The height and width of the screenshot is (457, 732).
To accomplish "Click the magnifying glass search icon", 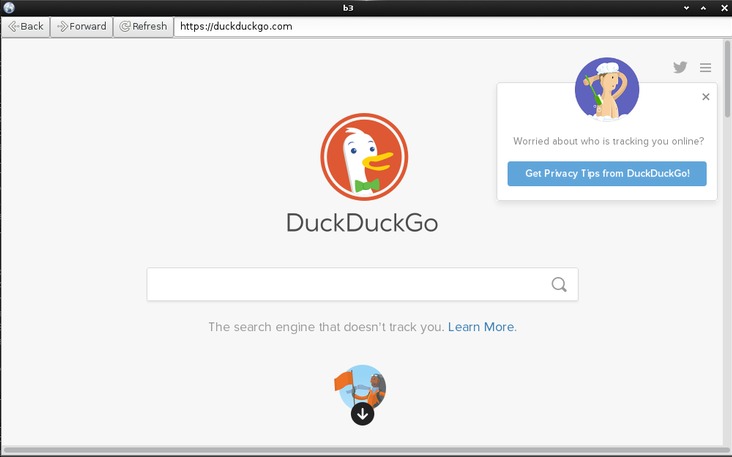I will [x=559, y=284].
